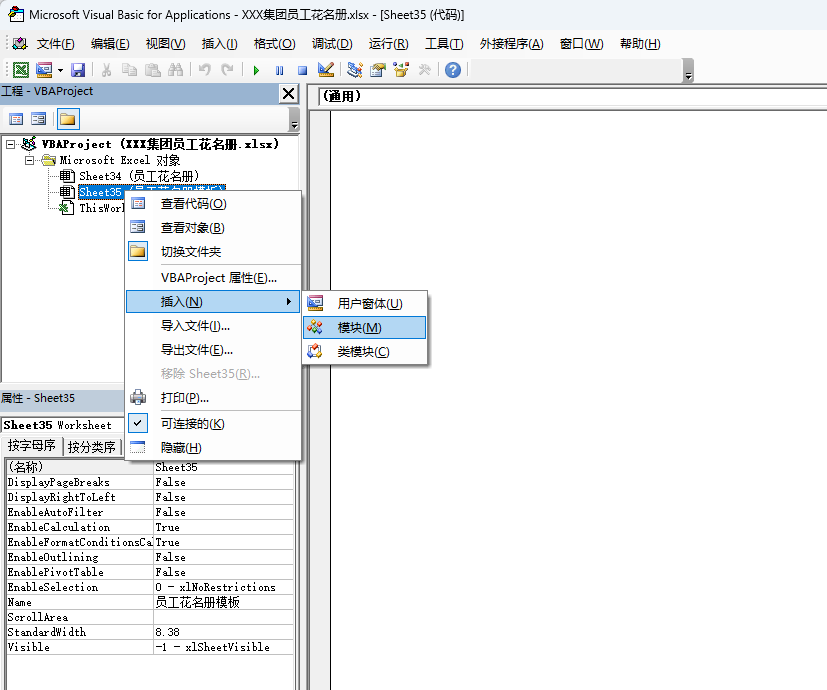This screenshot has height=690, width=827.
Task: Collapse the Microsoft Excel 对象 folder
Action: (x=30, y=160)
